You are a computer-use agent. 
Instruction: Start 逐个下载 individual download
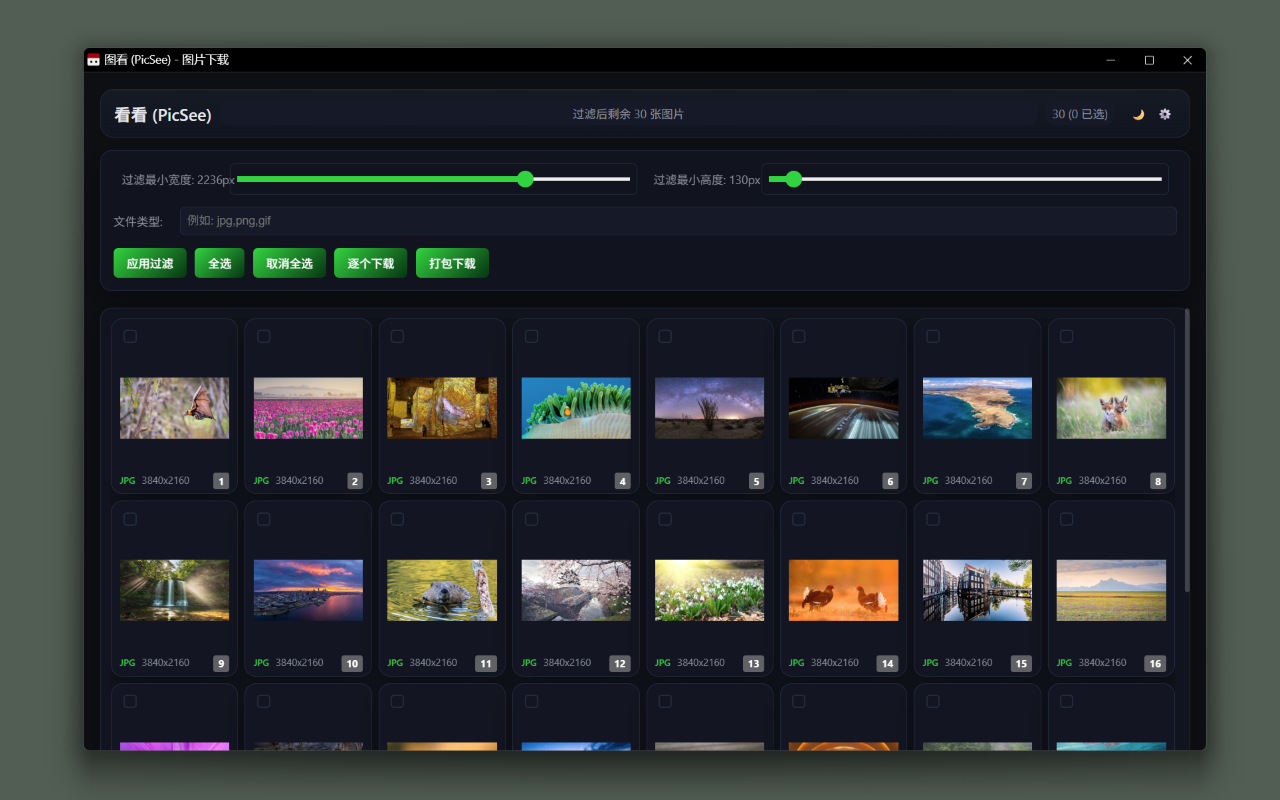click(x=370, y=263)
